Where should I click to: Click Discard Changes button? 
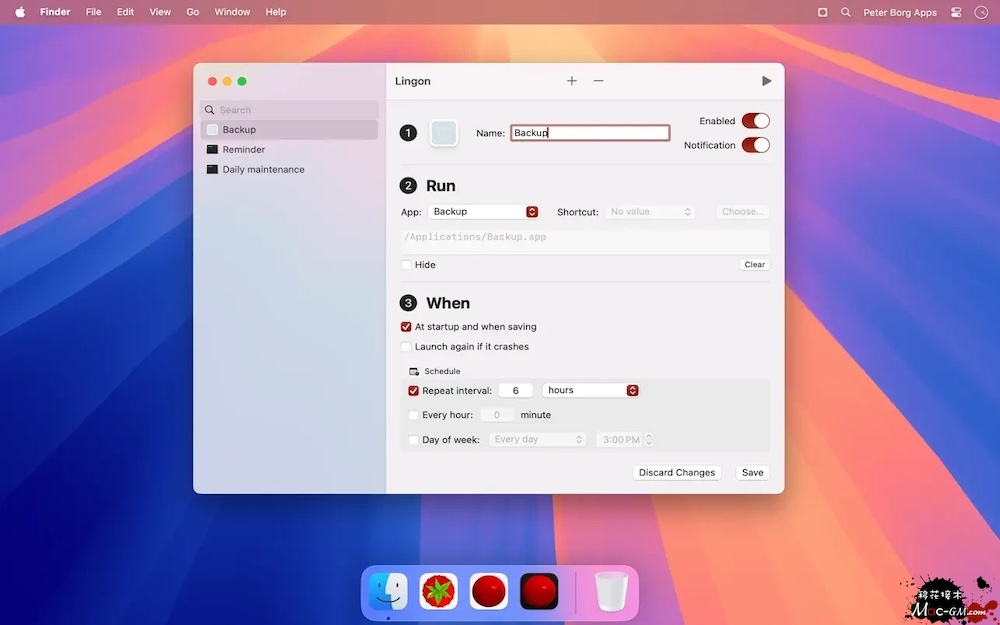pyautogui.click(x=677, y=473)
